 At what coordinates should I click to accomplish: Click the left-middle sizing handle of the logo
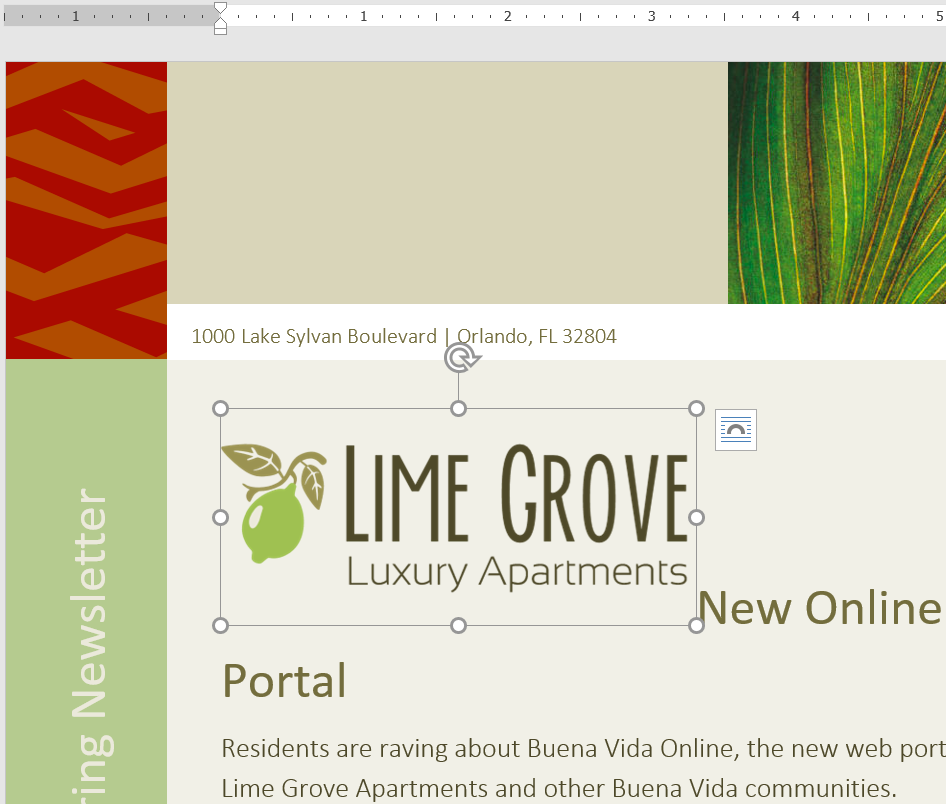[x=220, y=517]
